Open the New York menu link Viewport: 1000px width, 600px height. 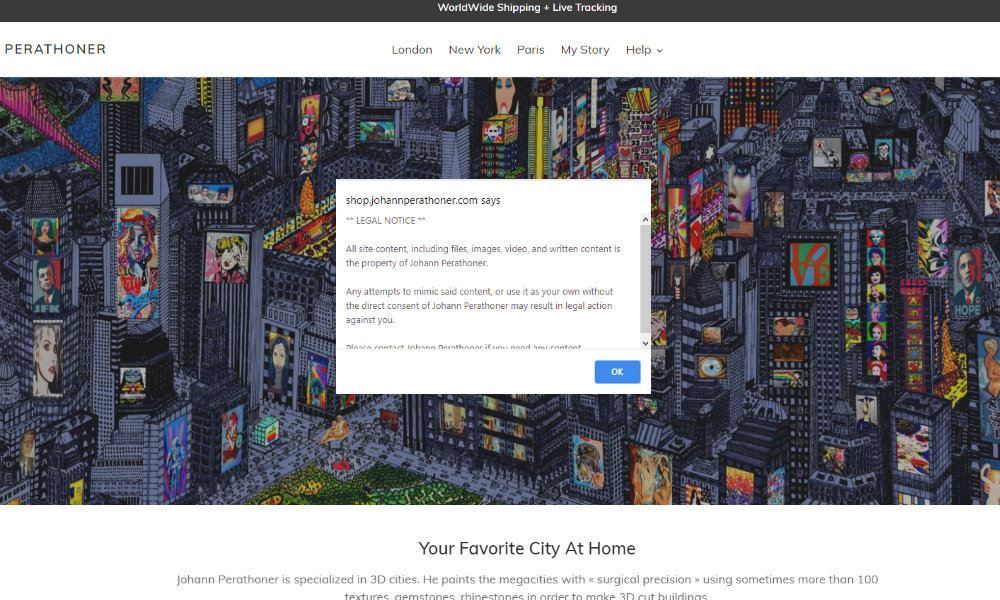474,50
